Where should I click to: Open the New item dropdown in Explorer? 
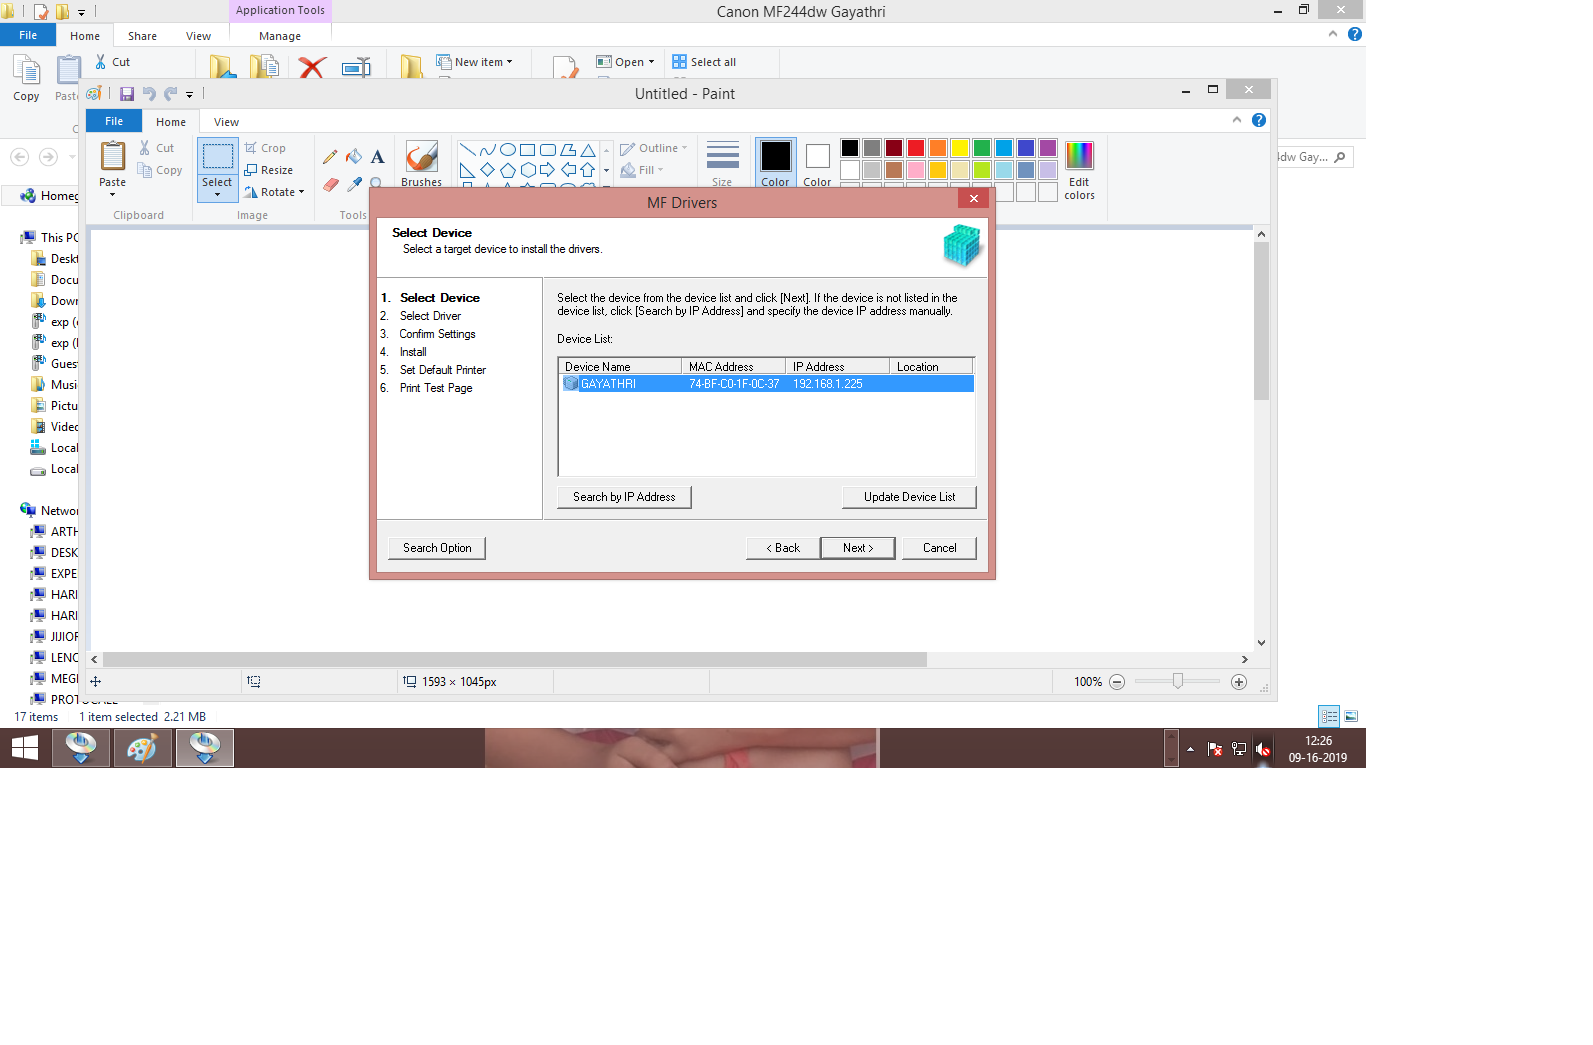point(474,62)
